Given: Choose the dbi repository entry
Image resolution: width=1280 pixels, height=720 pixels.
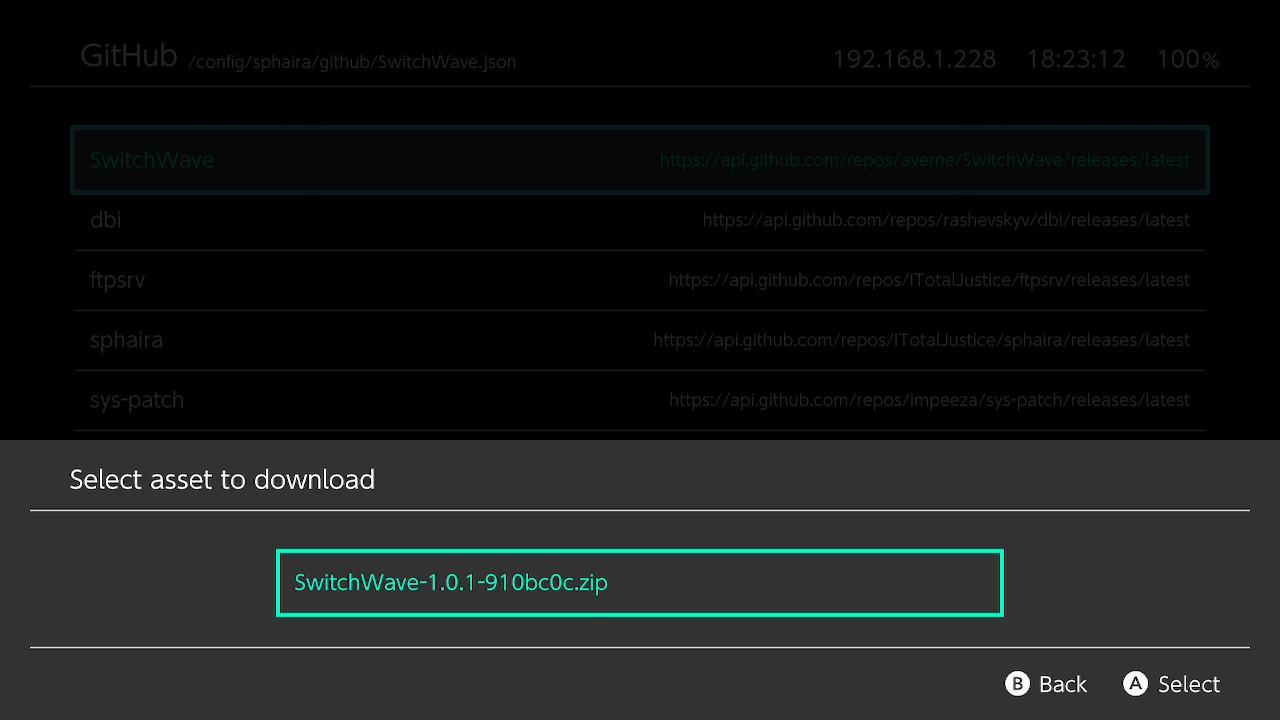Looking at the screenshot, I should [x=640, y=220].
